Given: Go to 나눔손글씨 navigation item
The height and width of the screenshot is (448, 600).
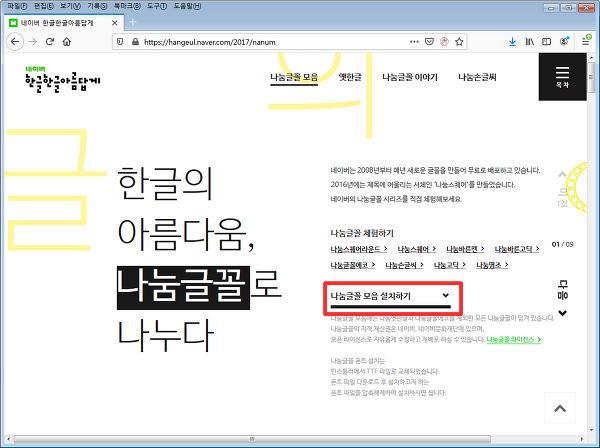Looking at the screenshot, I should (477, 77).
